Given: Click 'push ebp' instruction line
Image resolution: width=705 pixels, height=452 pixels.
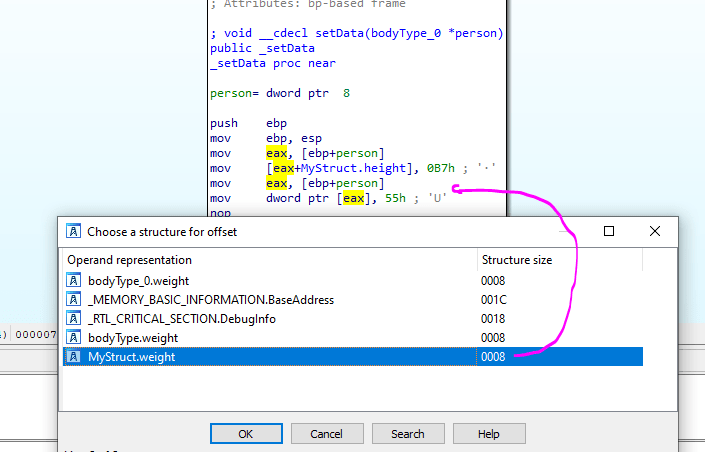Looking at the screenshot, I should click(x=248, y=123).
